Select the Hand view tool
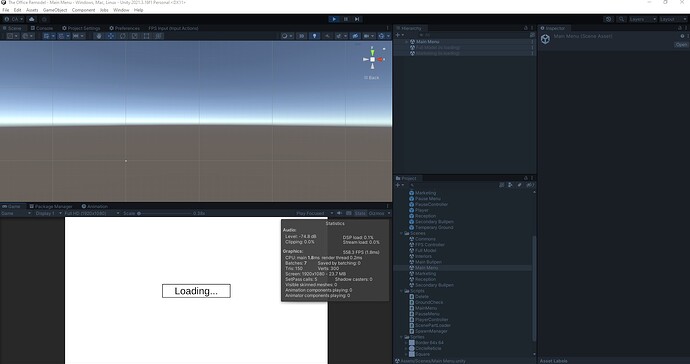Screen dimensions: 690x364 click(x=99, y=36)
